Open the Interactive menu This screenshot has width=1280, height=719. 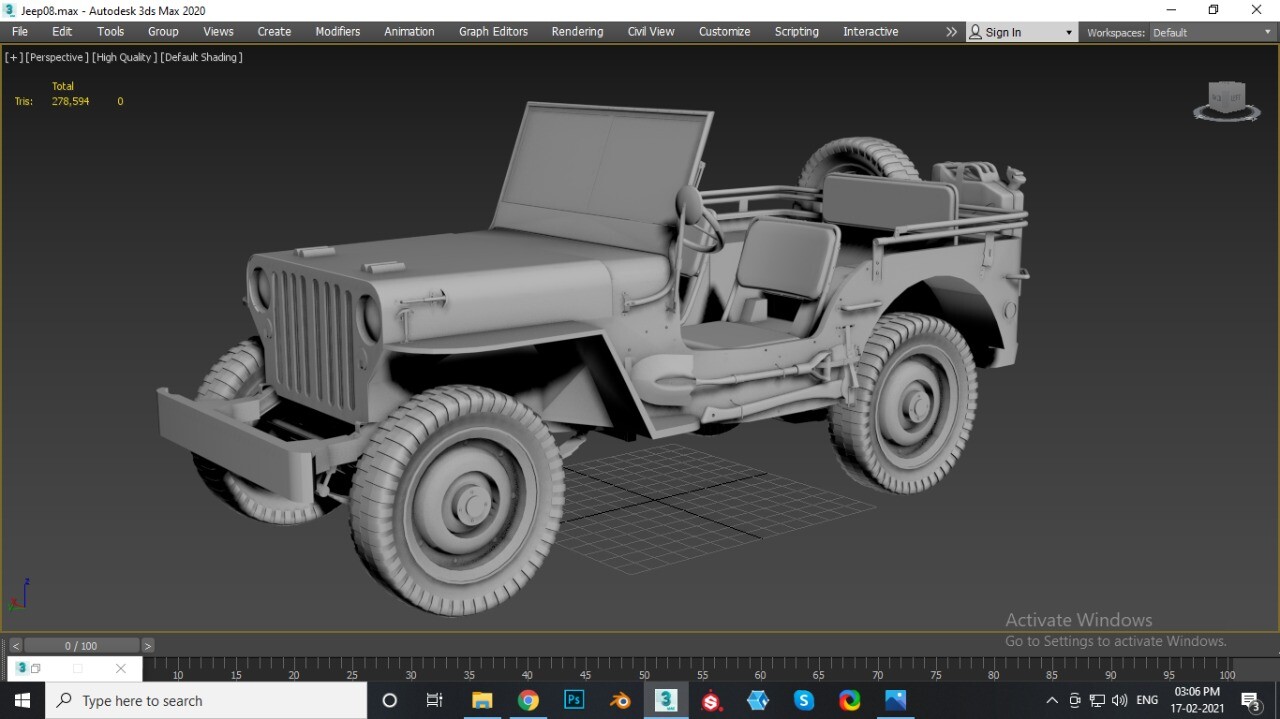click(870, 32)
